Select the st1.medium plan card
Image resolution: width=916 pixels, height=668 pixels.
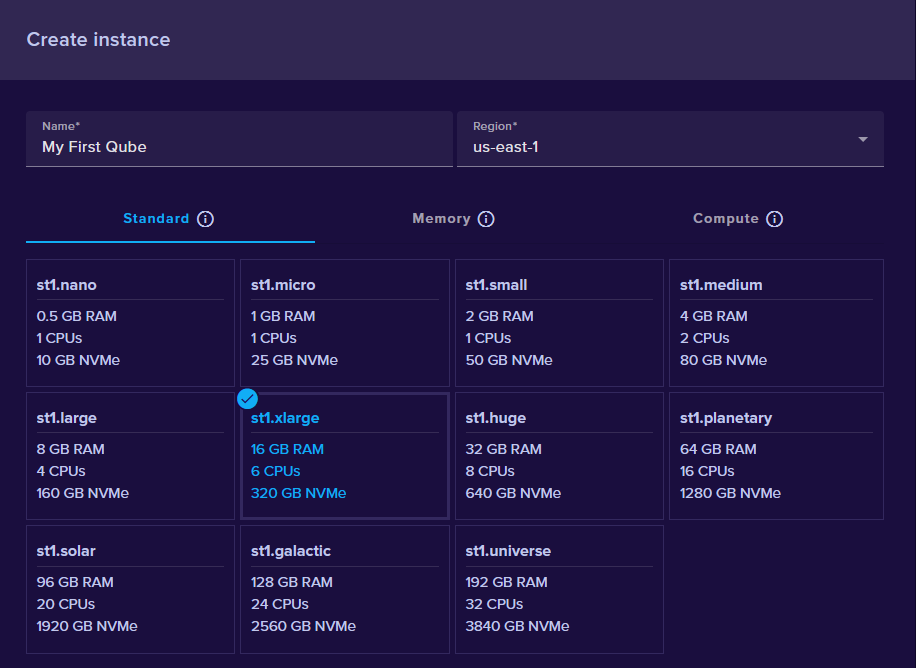tap(775, 323)
